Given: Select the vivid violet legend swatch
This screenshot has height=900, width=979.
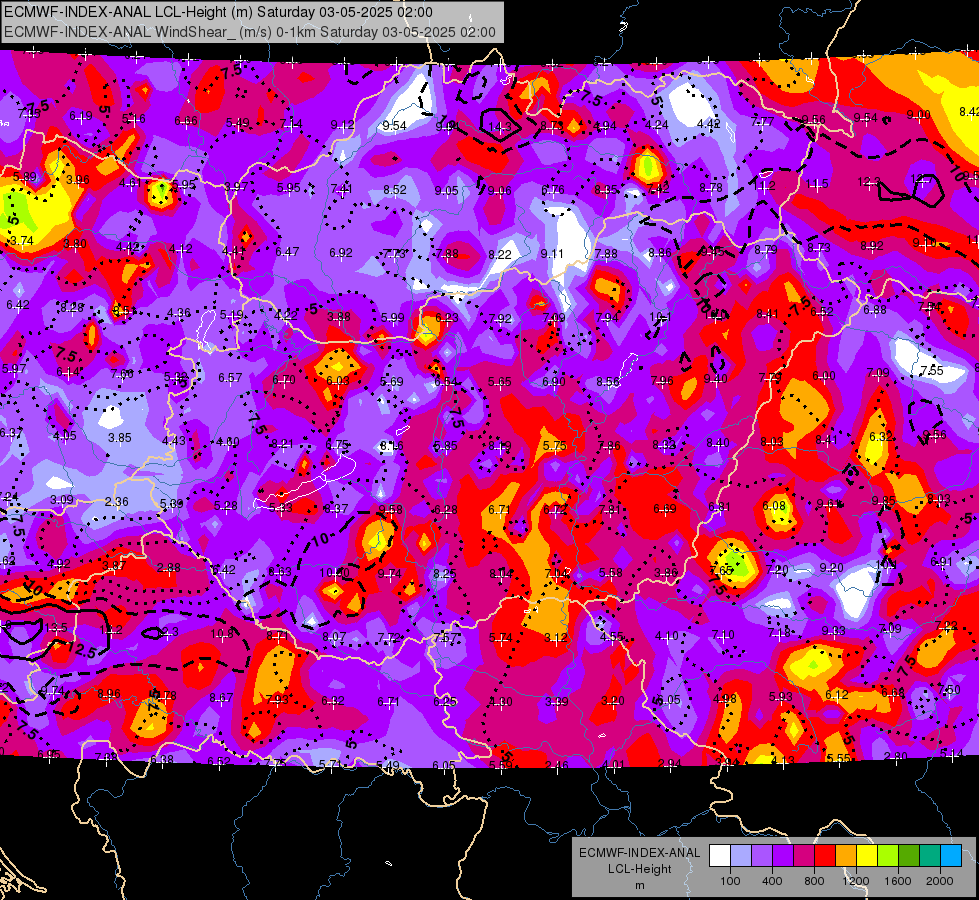Looking at the screenshot, I should (782, 856).
